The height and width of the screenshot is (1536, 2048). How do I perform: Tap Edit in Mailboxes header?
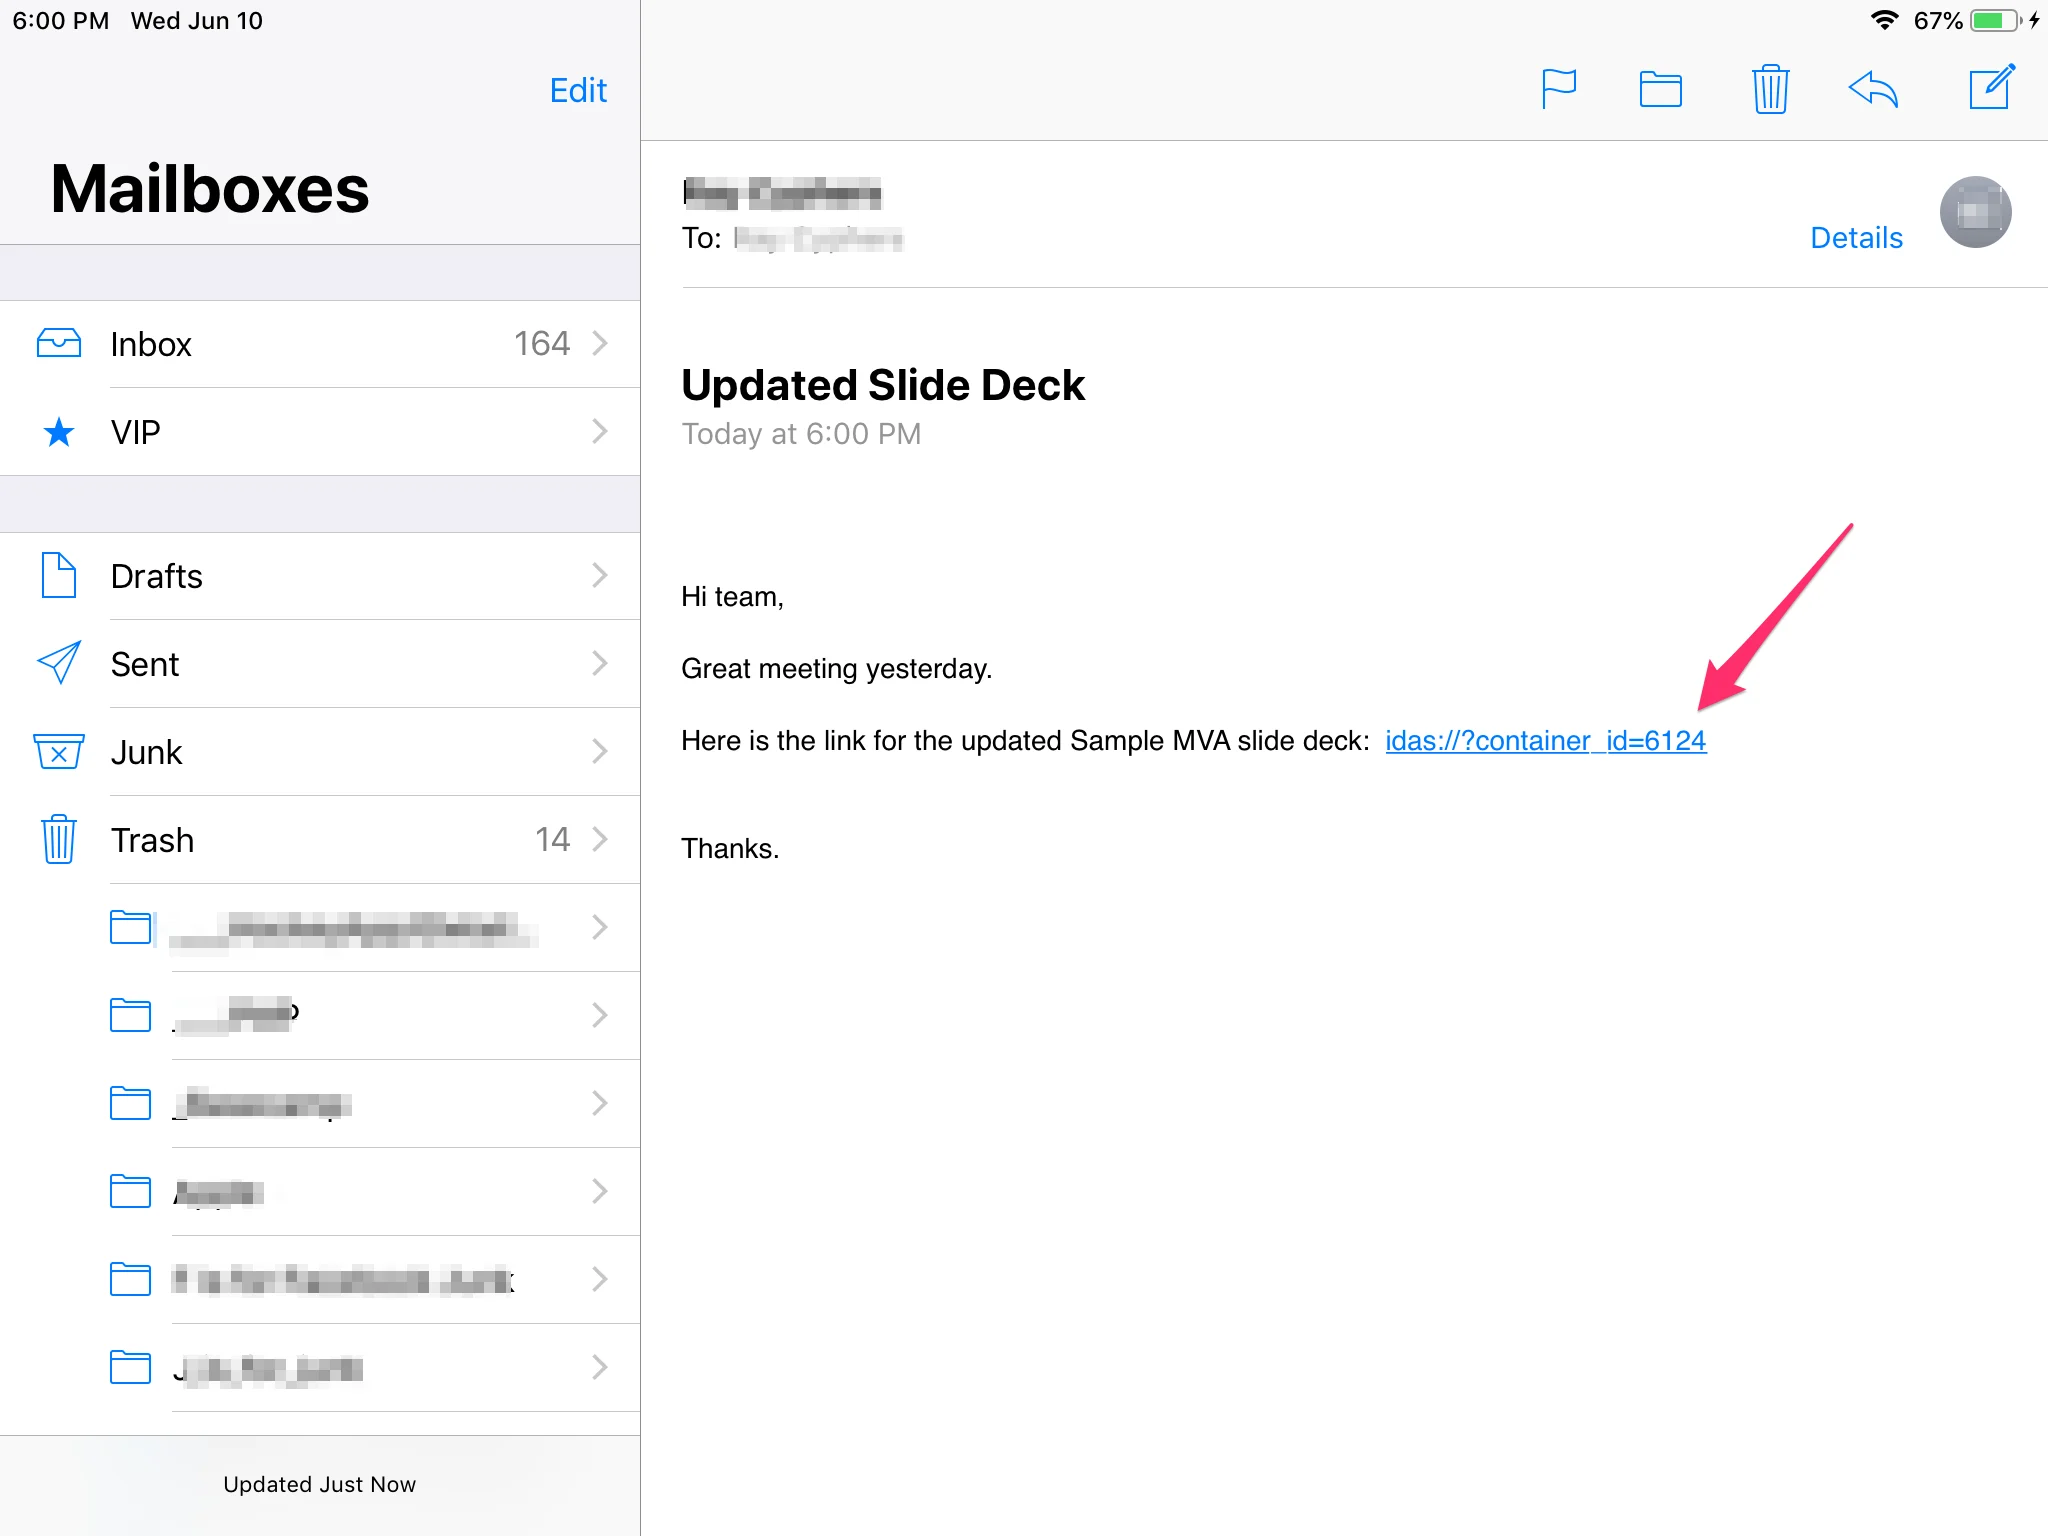point(578,90)
